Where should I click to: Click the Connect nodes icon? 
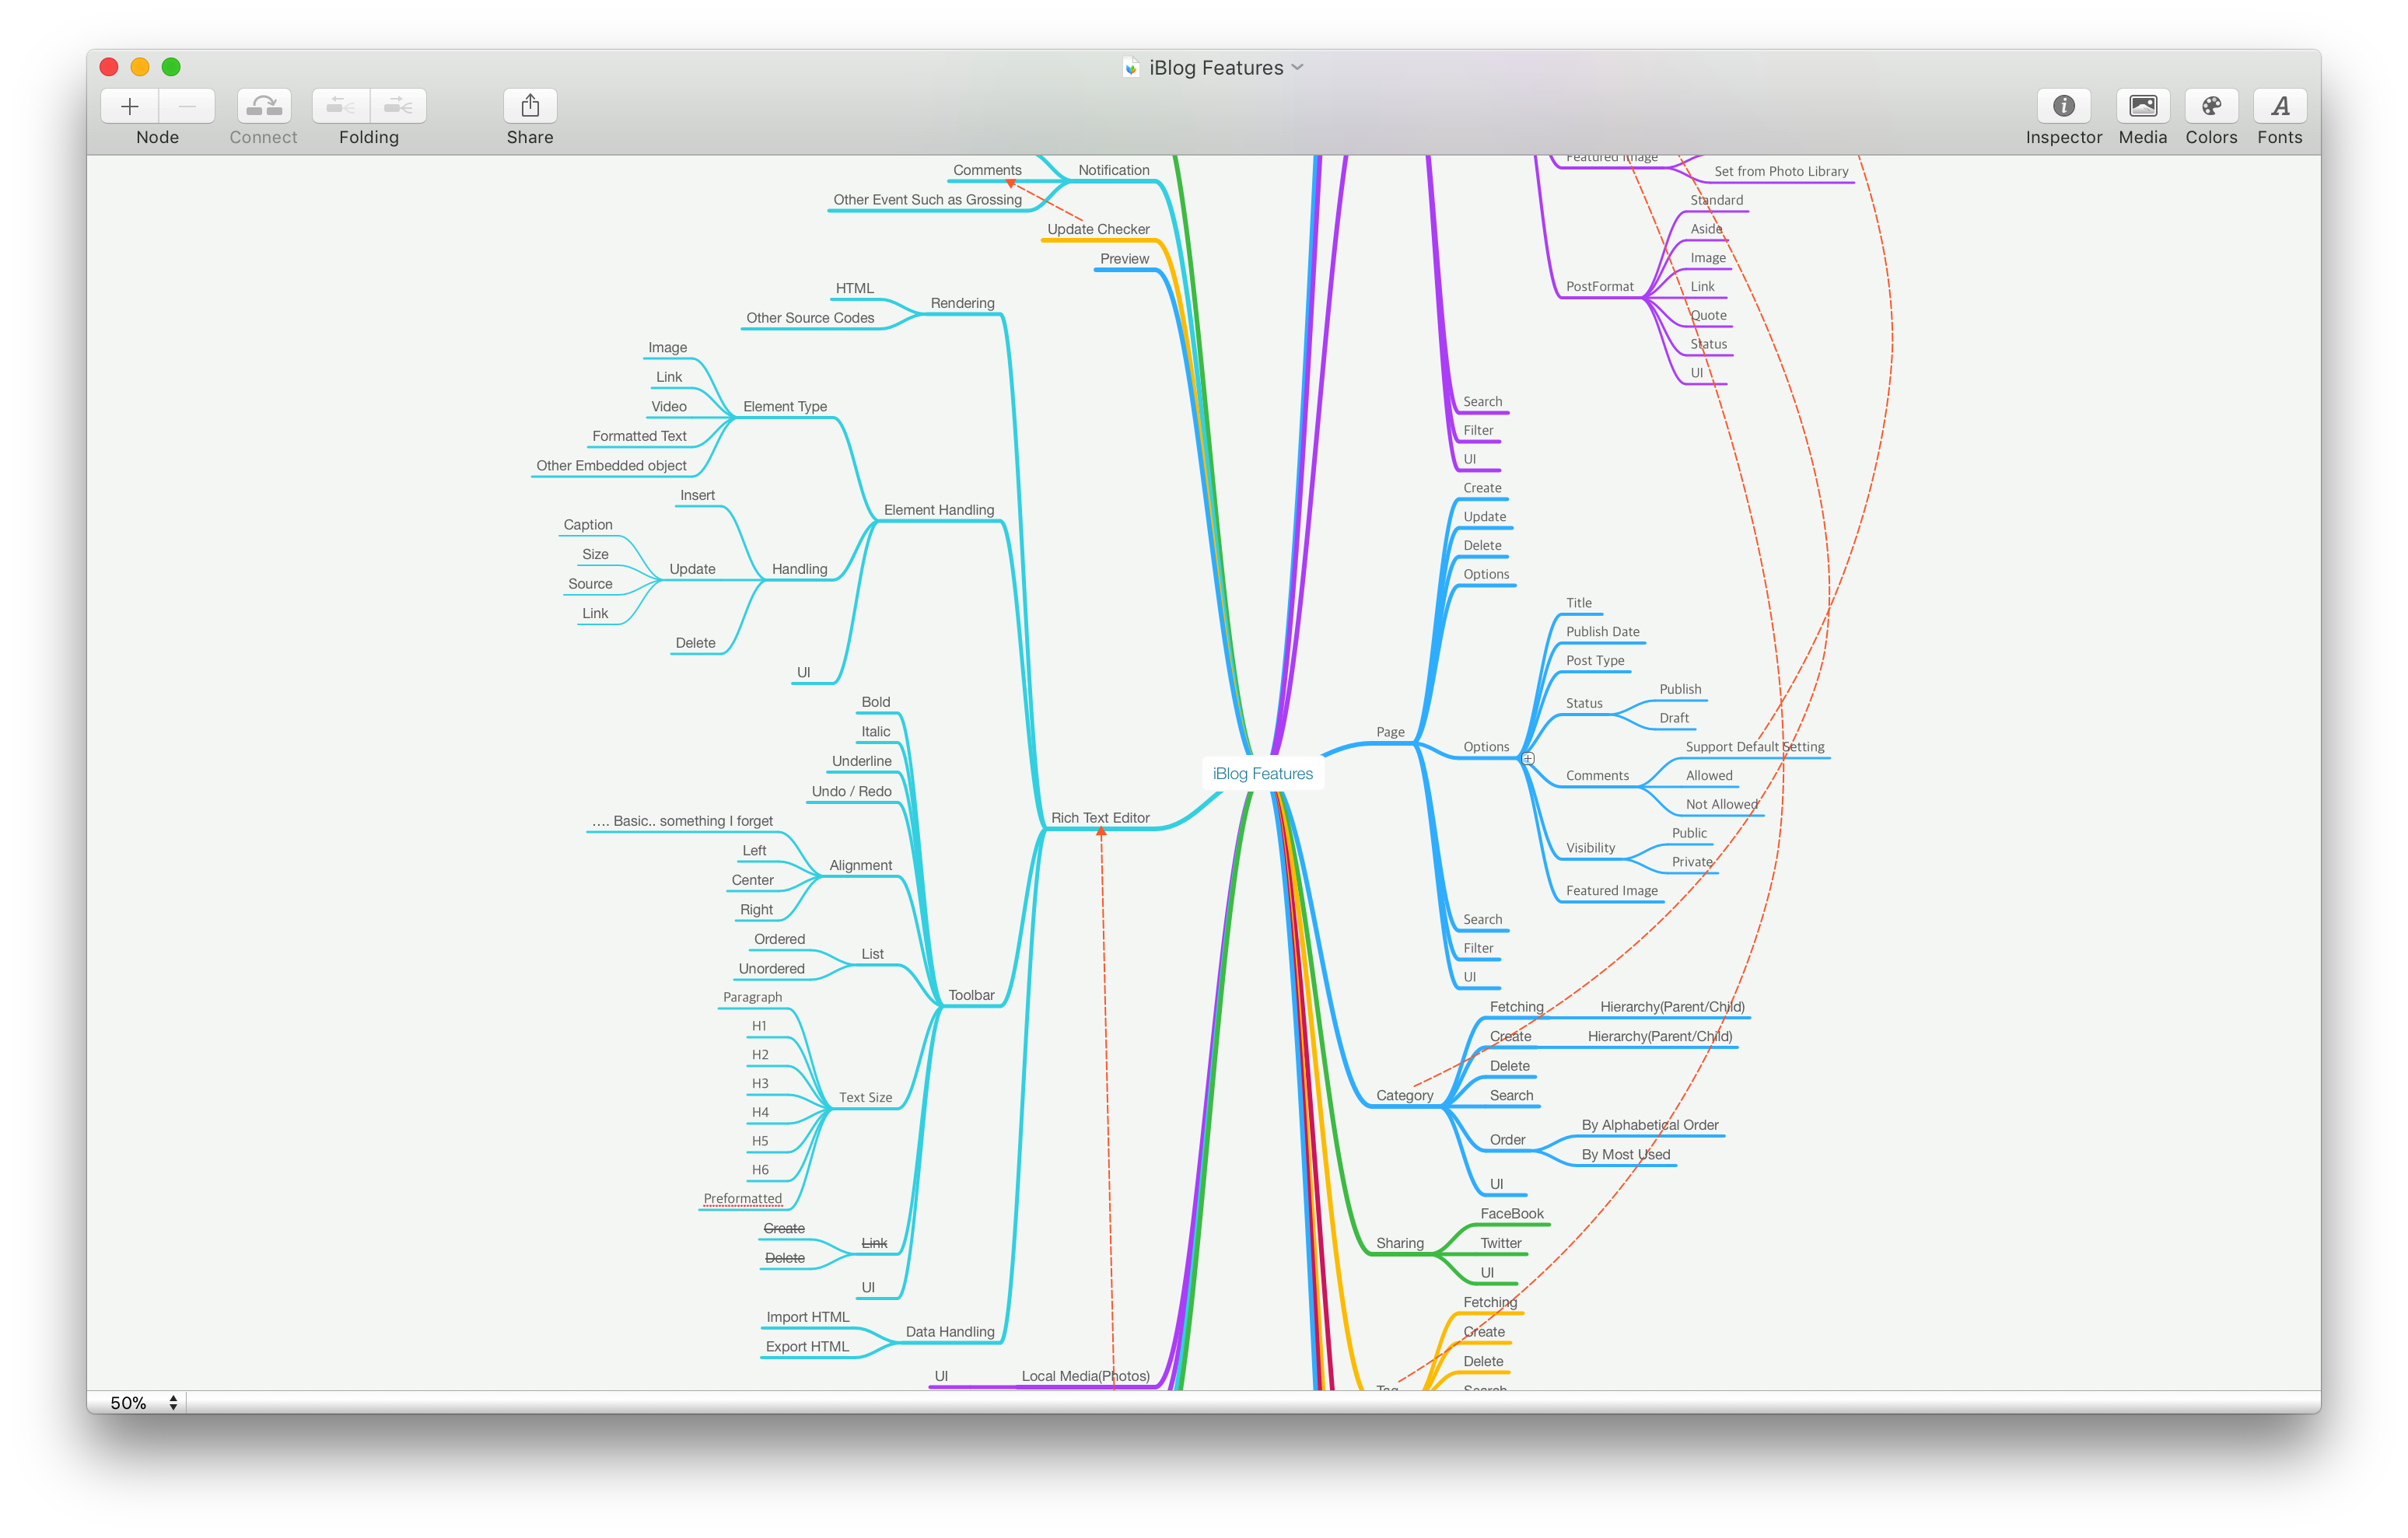coord(264,106)
